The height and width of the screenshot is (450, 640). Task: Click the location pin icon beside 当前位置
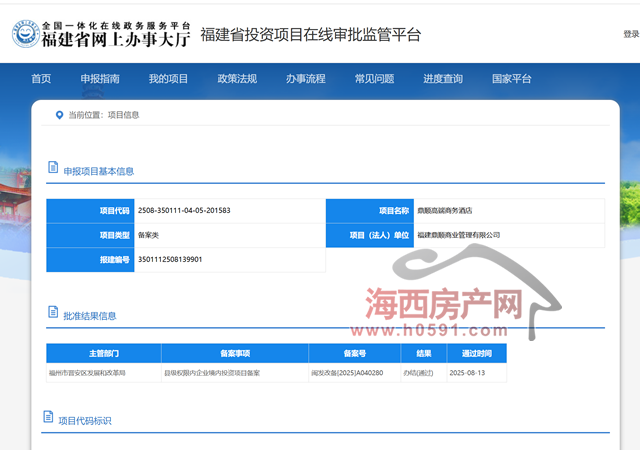point(59,115)
